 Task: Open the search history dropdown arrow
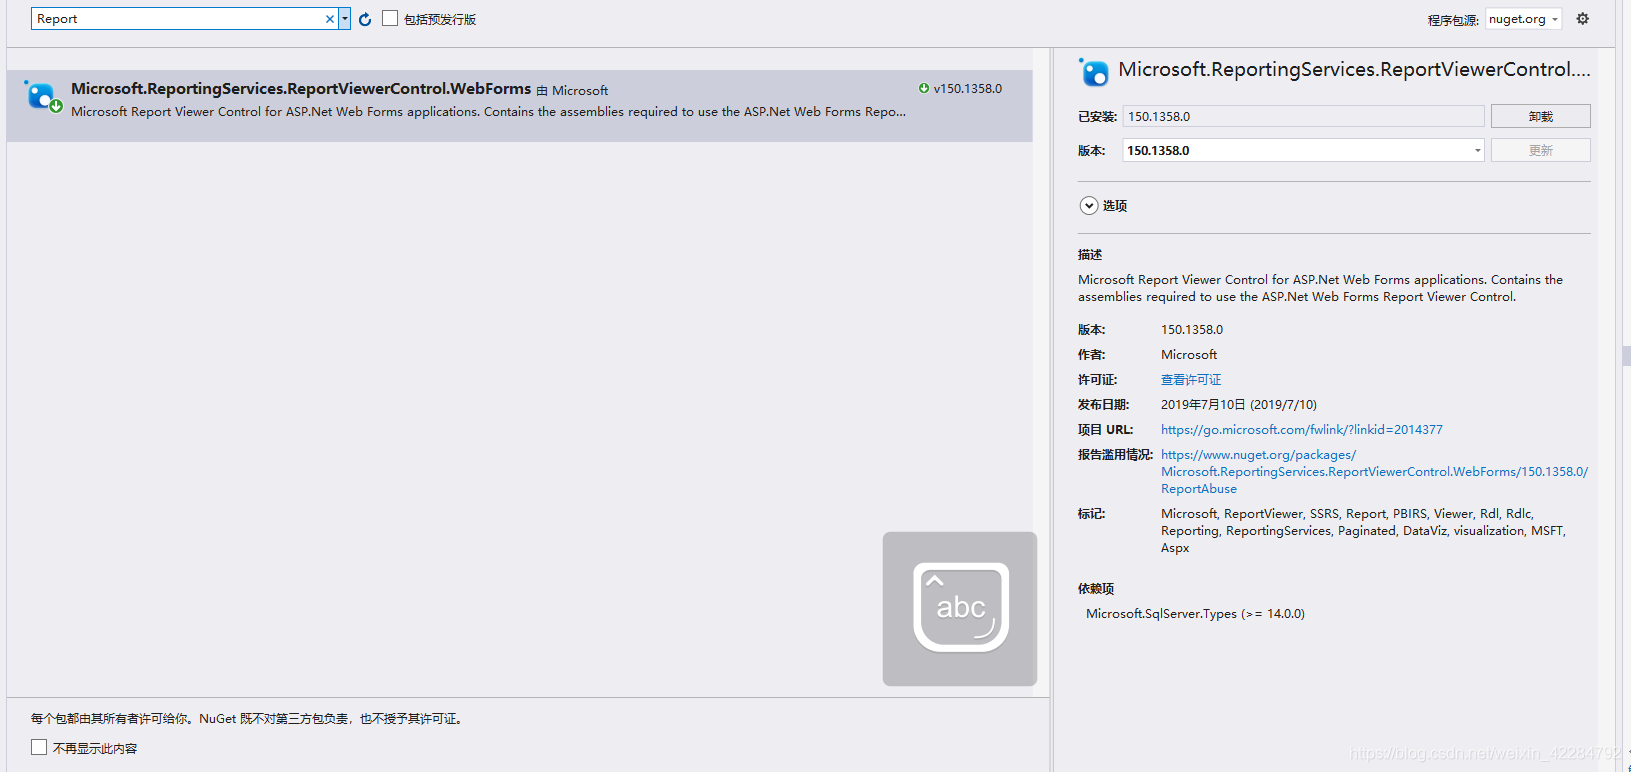pos(345,19)
